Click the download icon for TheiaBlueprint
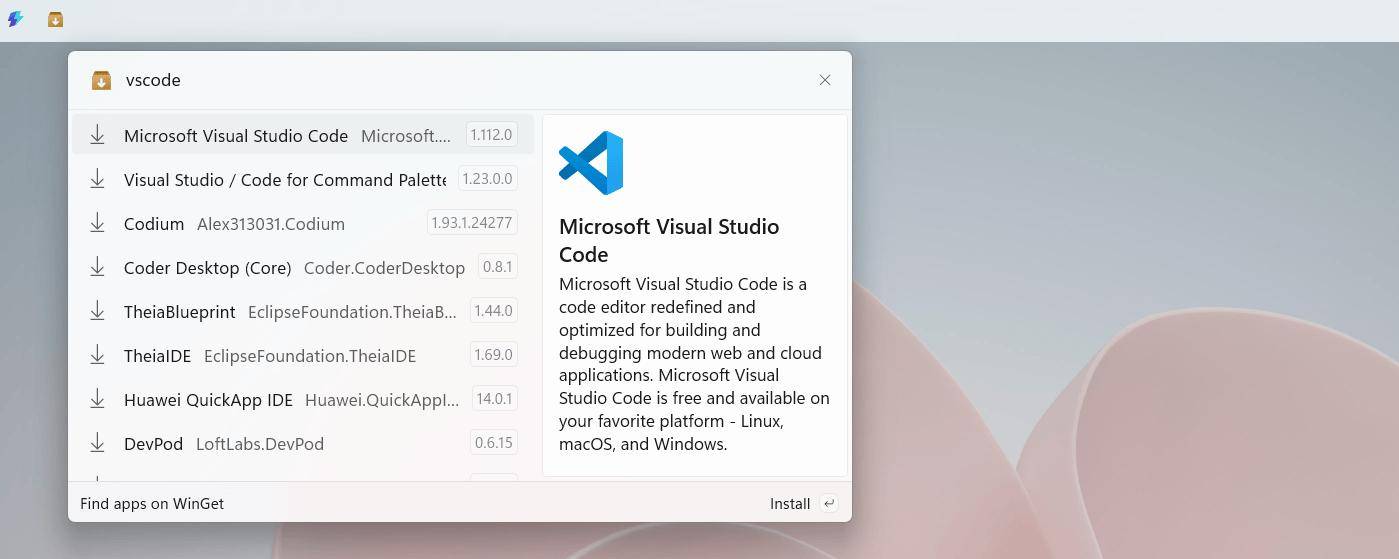This screenshot has width=1399, height=559. point(97,311)
